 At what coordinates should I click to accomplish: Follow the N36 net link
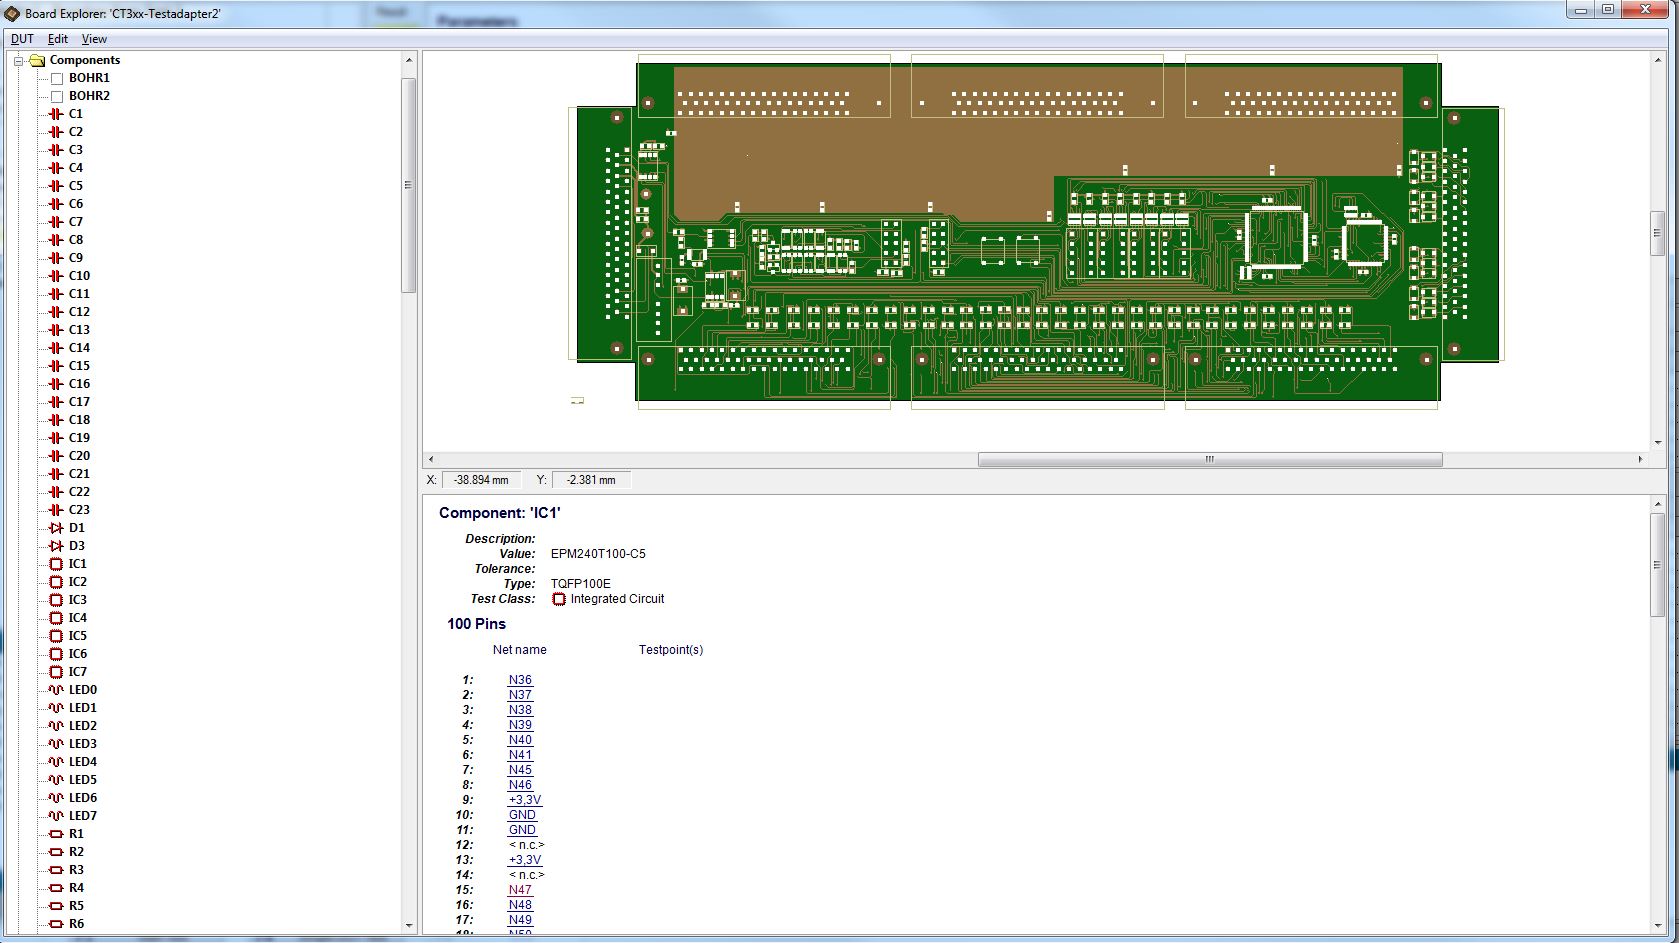pos(520,680)
